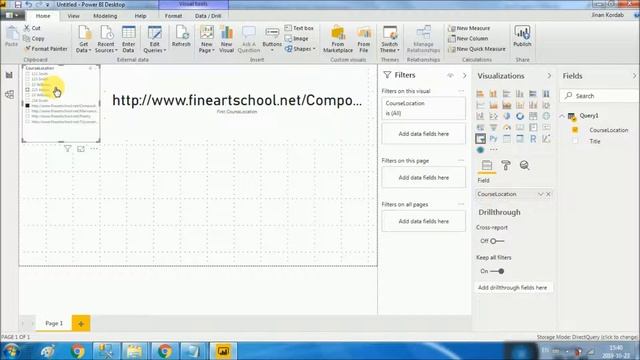The width and height of the screenshot is (640, 360).
Task: Open More options on the slicer visual
Action: click(94, 149)
